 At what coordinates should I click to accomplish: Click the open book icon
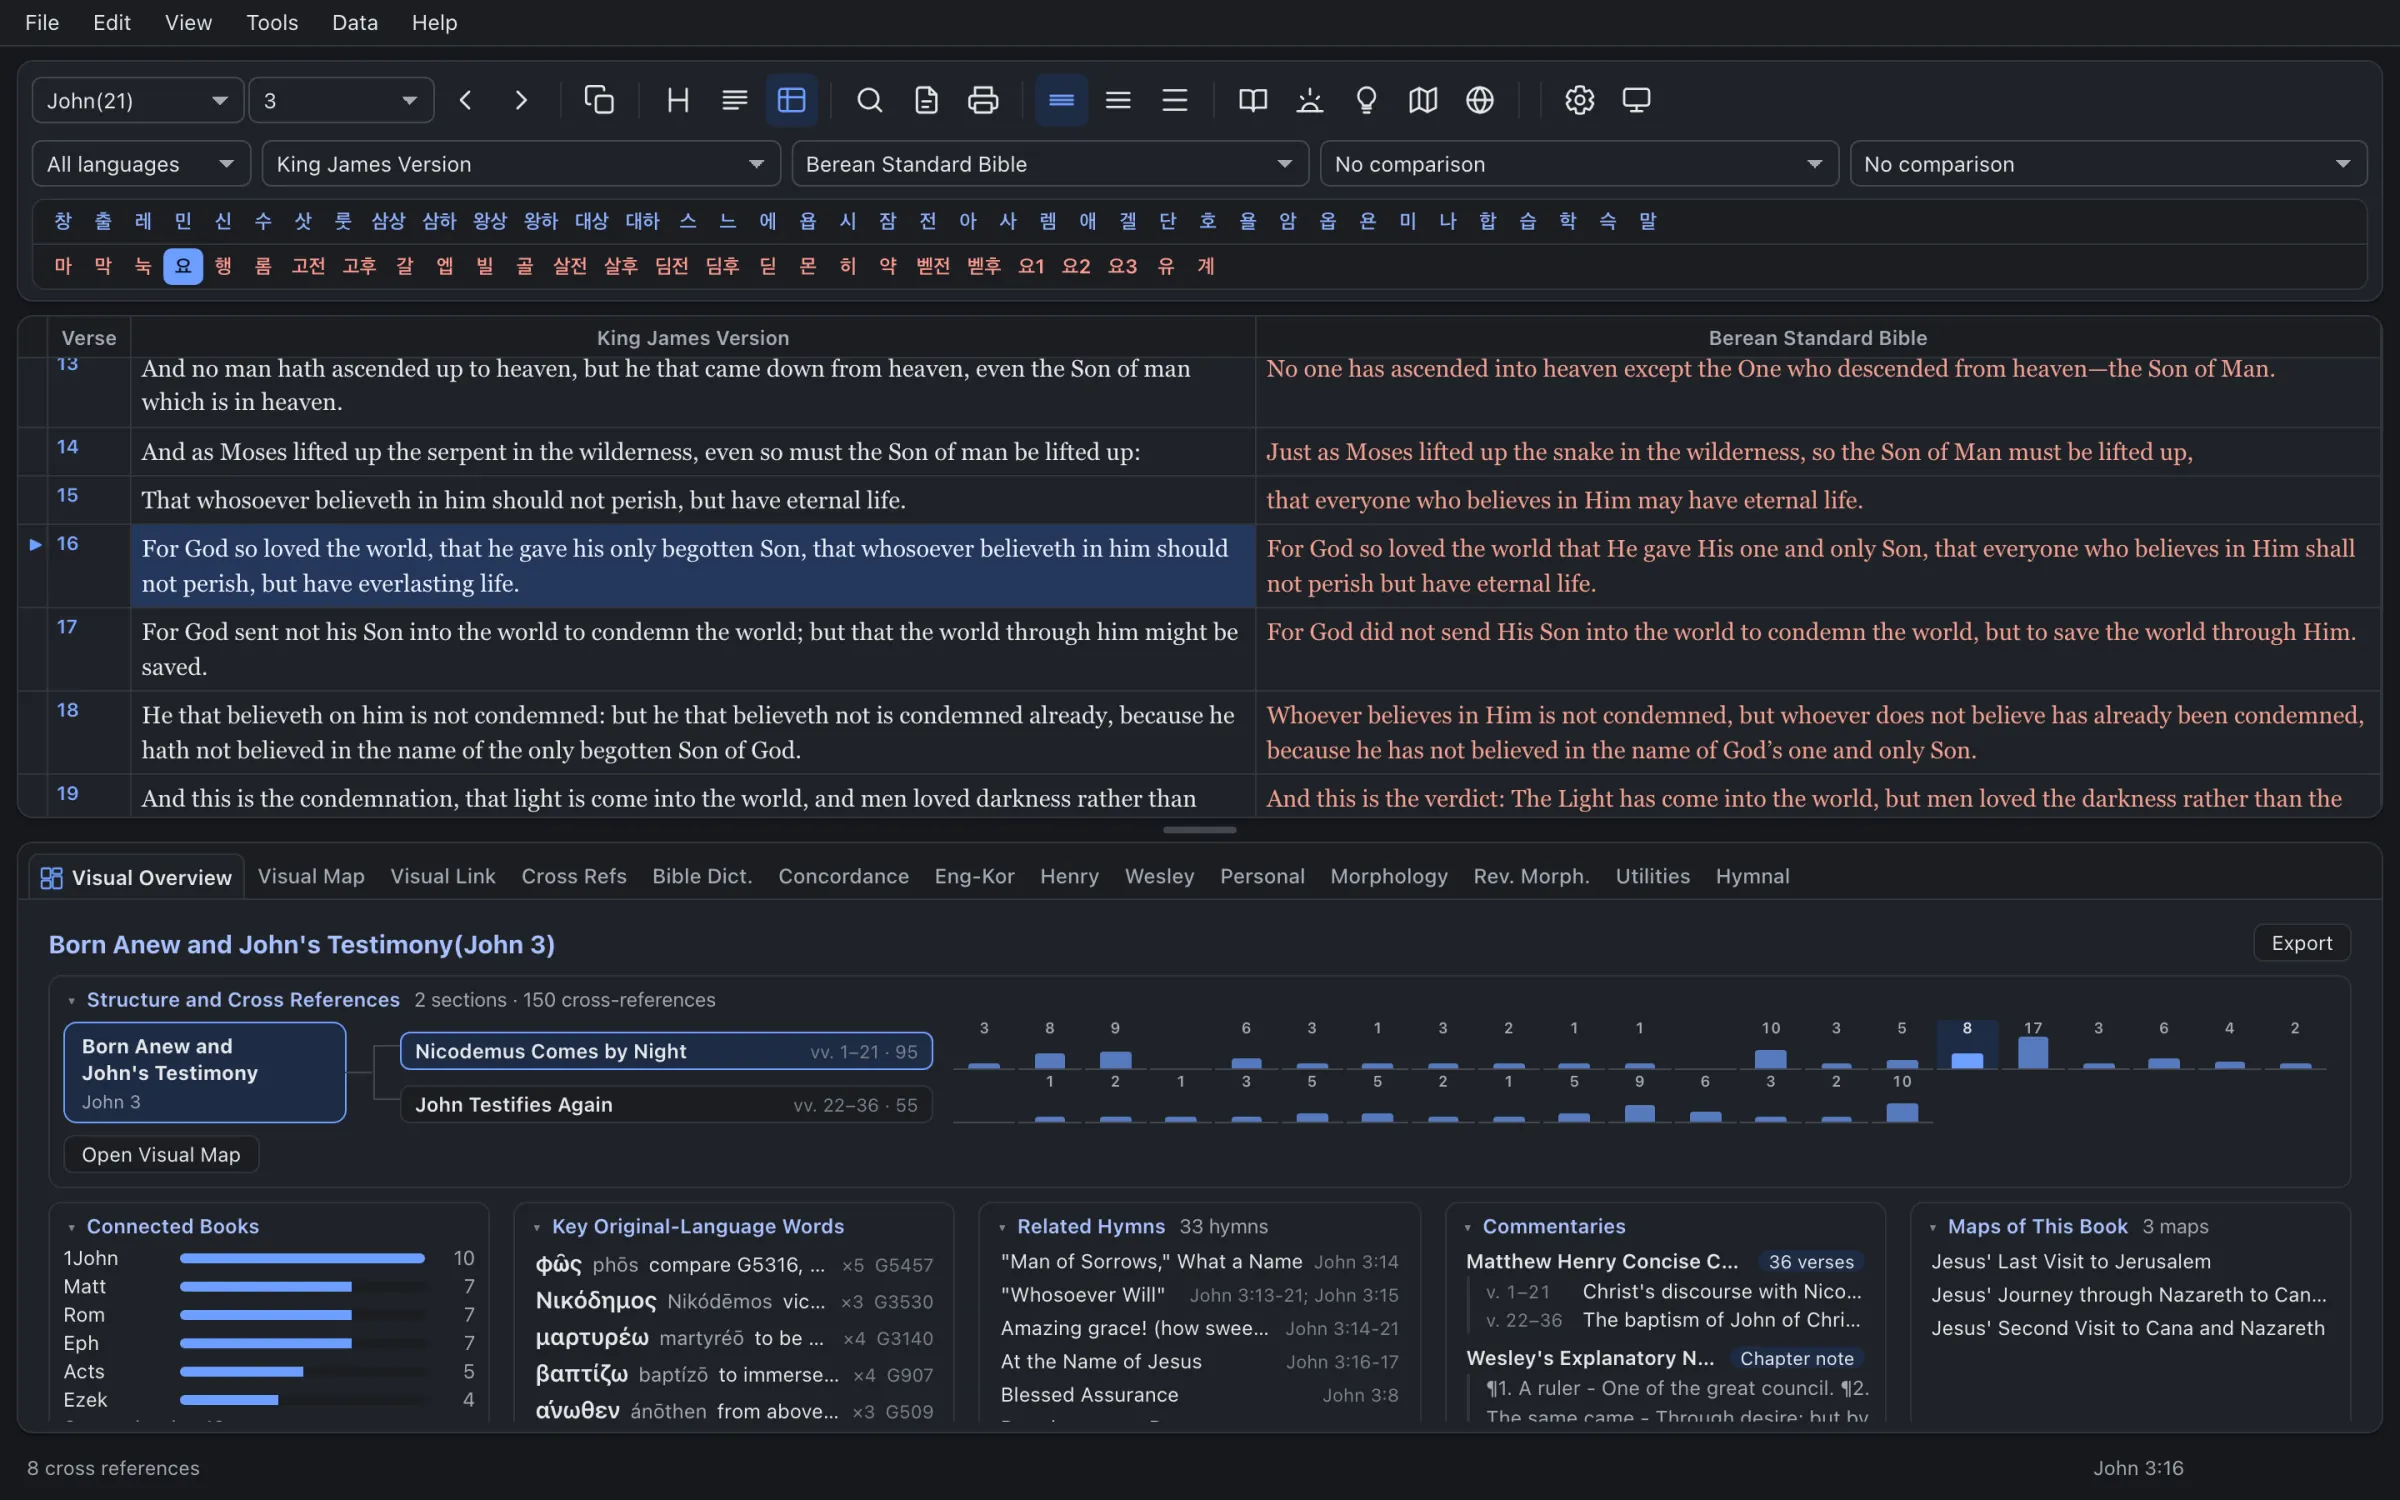point(1253,100)
